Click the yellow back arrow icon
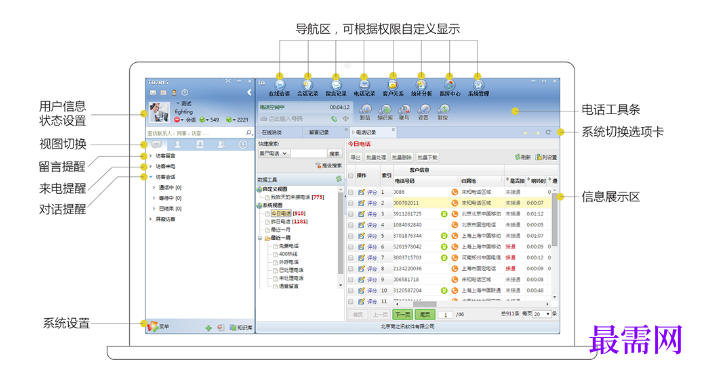Screen dimensions: 701x371 point(526,132)
